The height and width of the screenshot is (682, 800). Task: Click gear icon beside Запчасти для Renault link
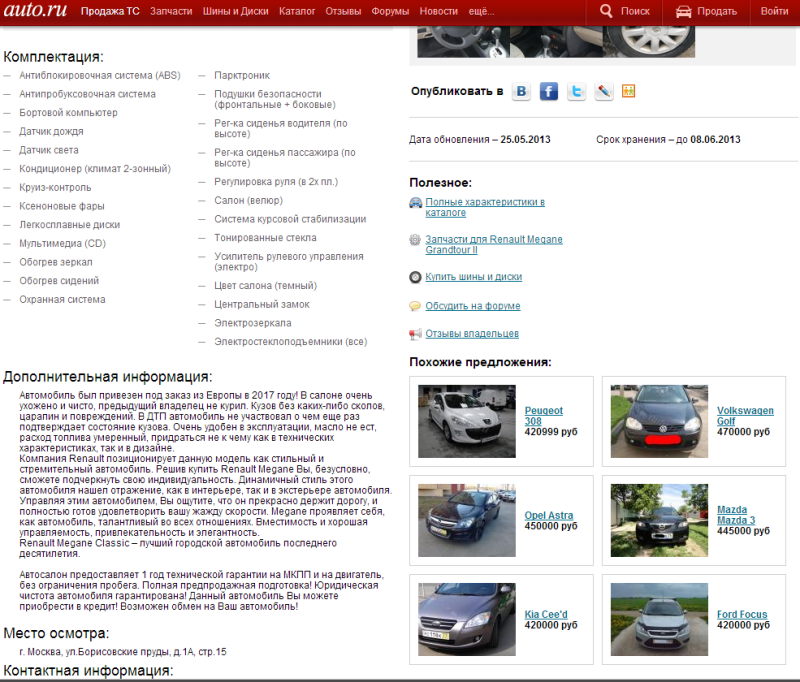[x=415, y=240]
